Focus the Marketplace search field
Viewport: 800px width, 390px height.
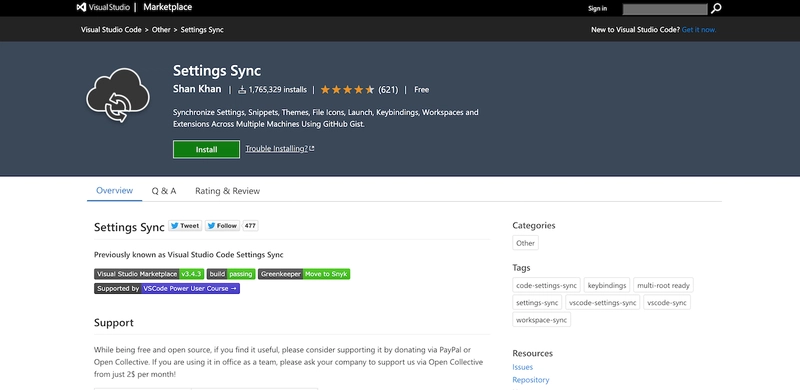click(665, 9)
